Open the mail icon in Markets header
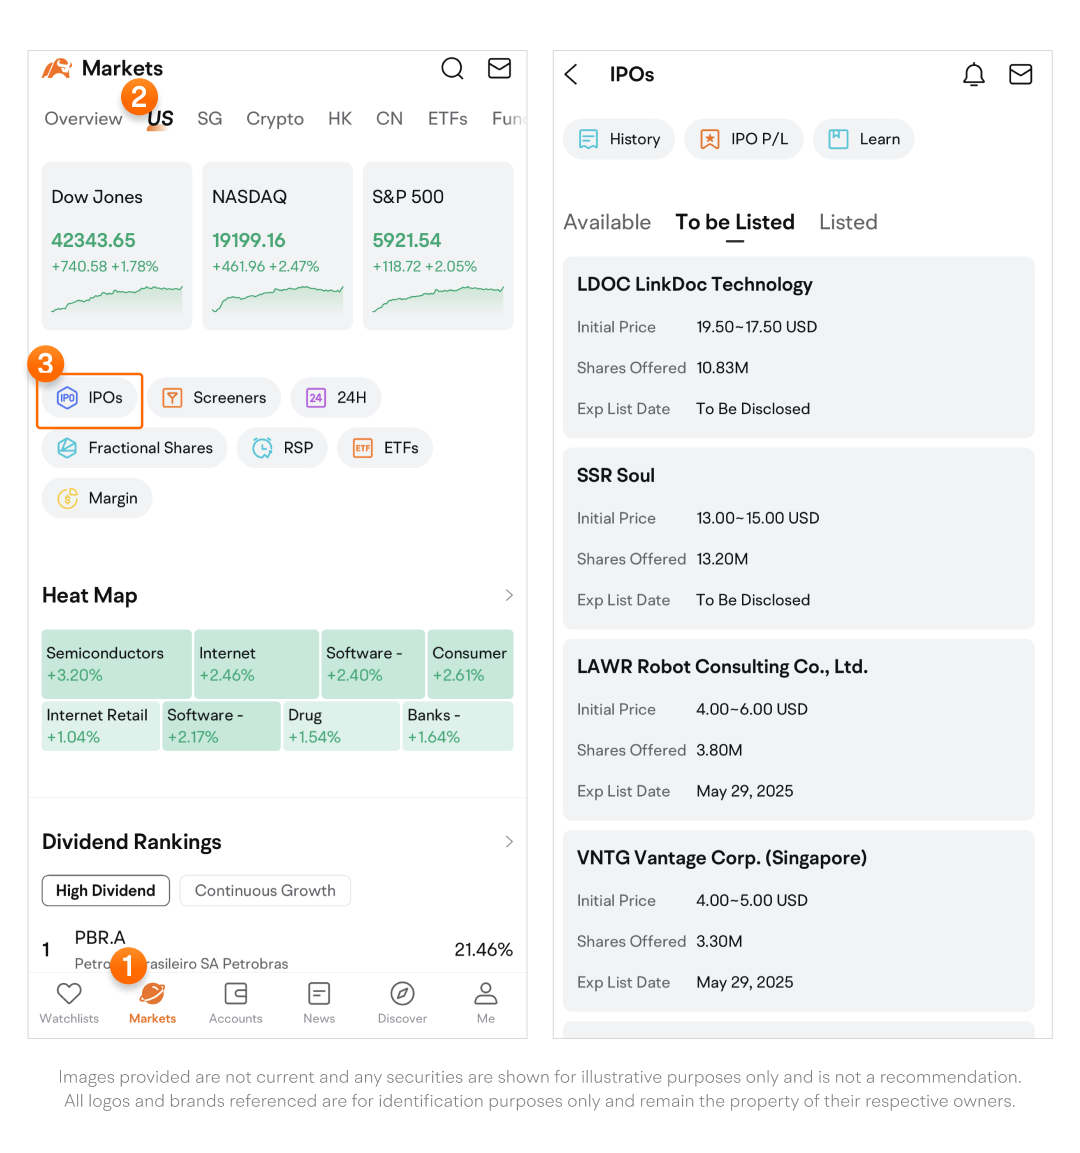Viewport: 1080px width, 1153px height. tap(499, 68)
